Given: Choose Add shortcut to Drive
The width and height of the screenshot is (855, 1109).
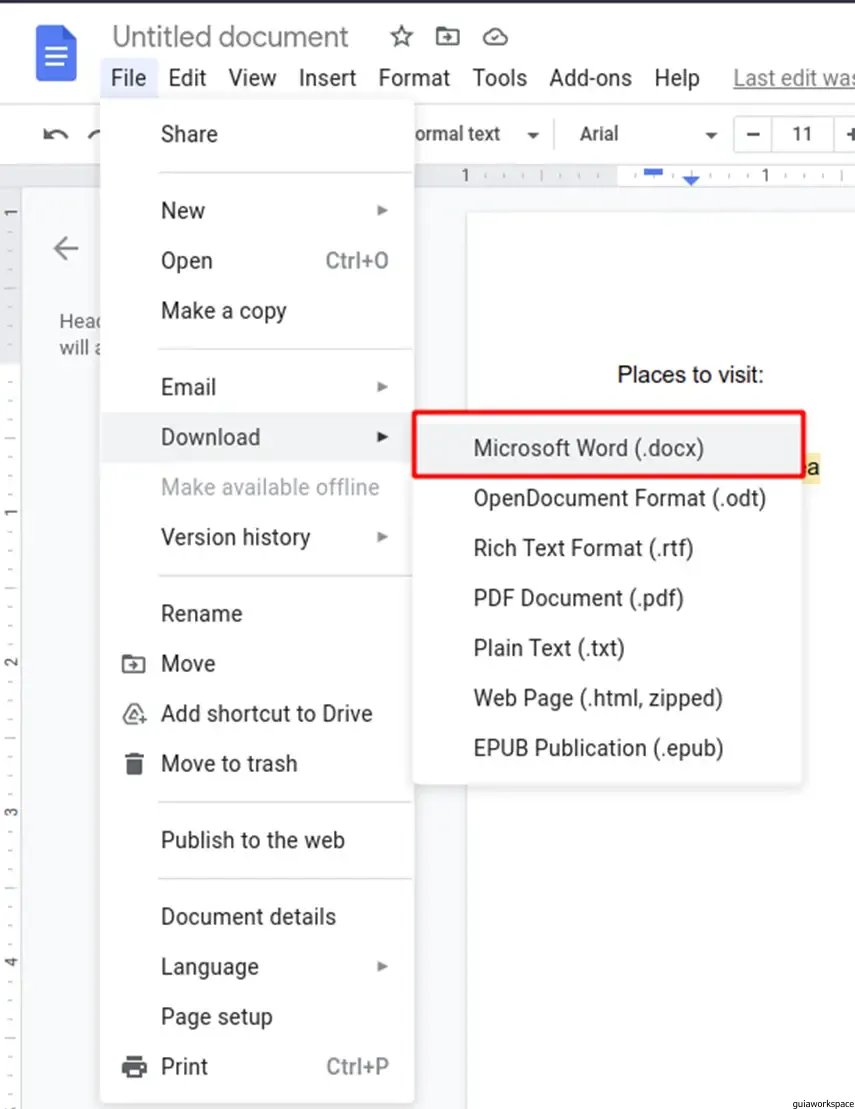Looking at the screenshot, I should [x=266, y=714].
